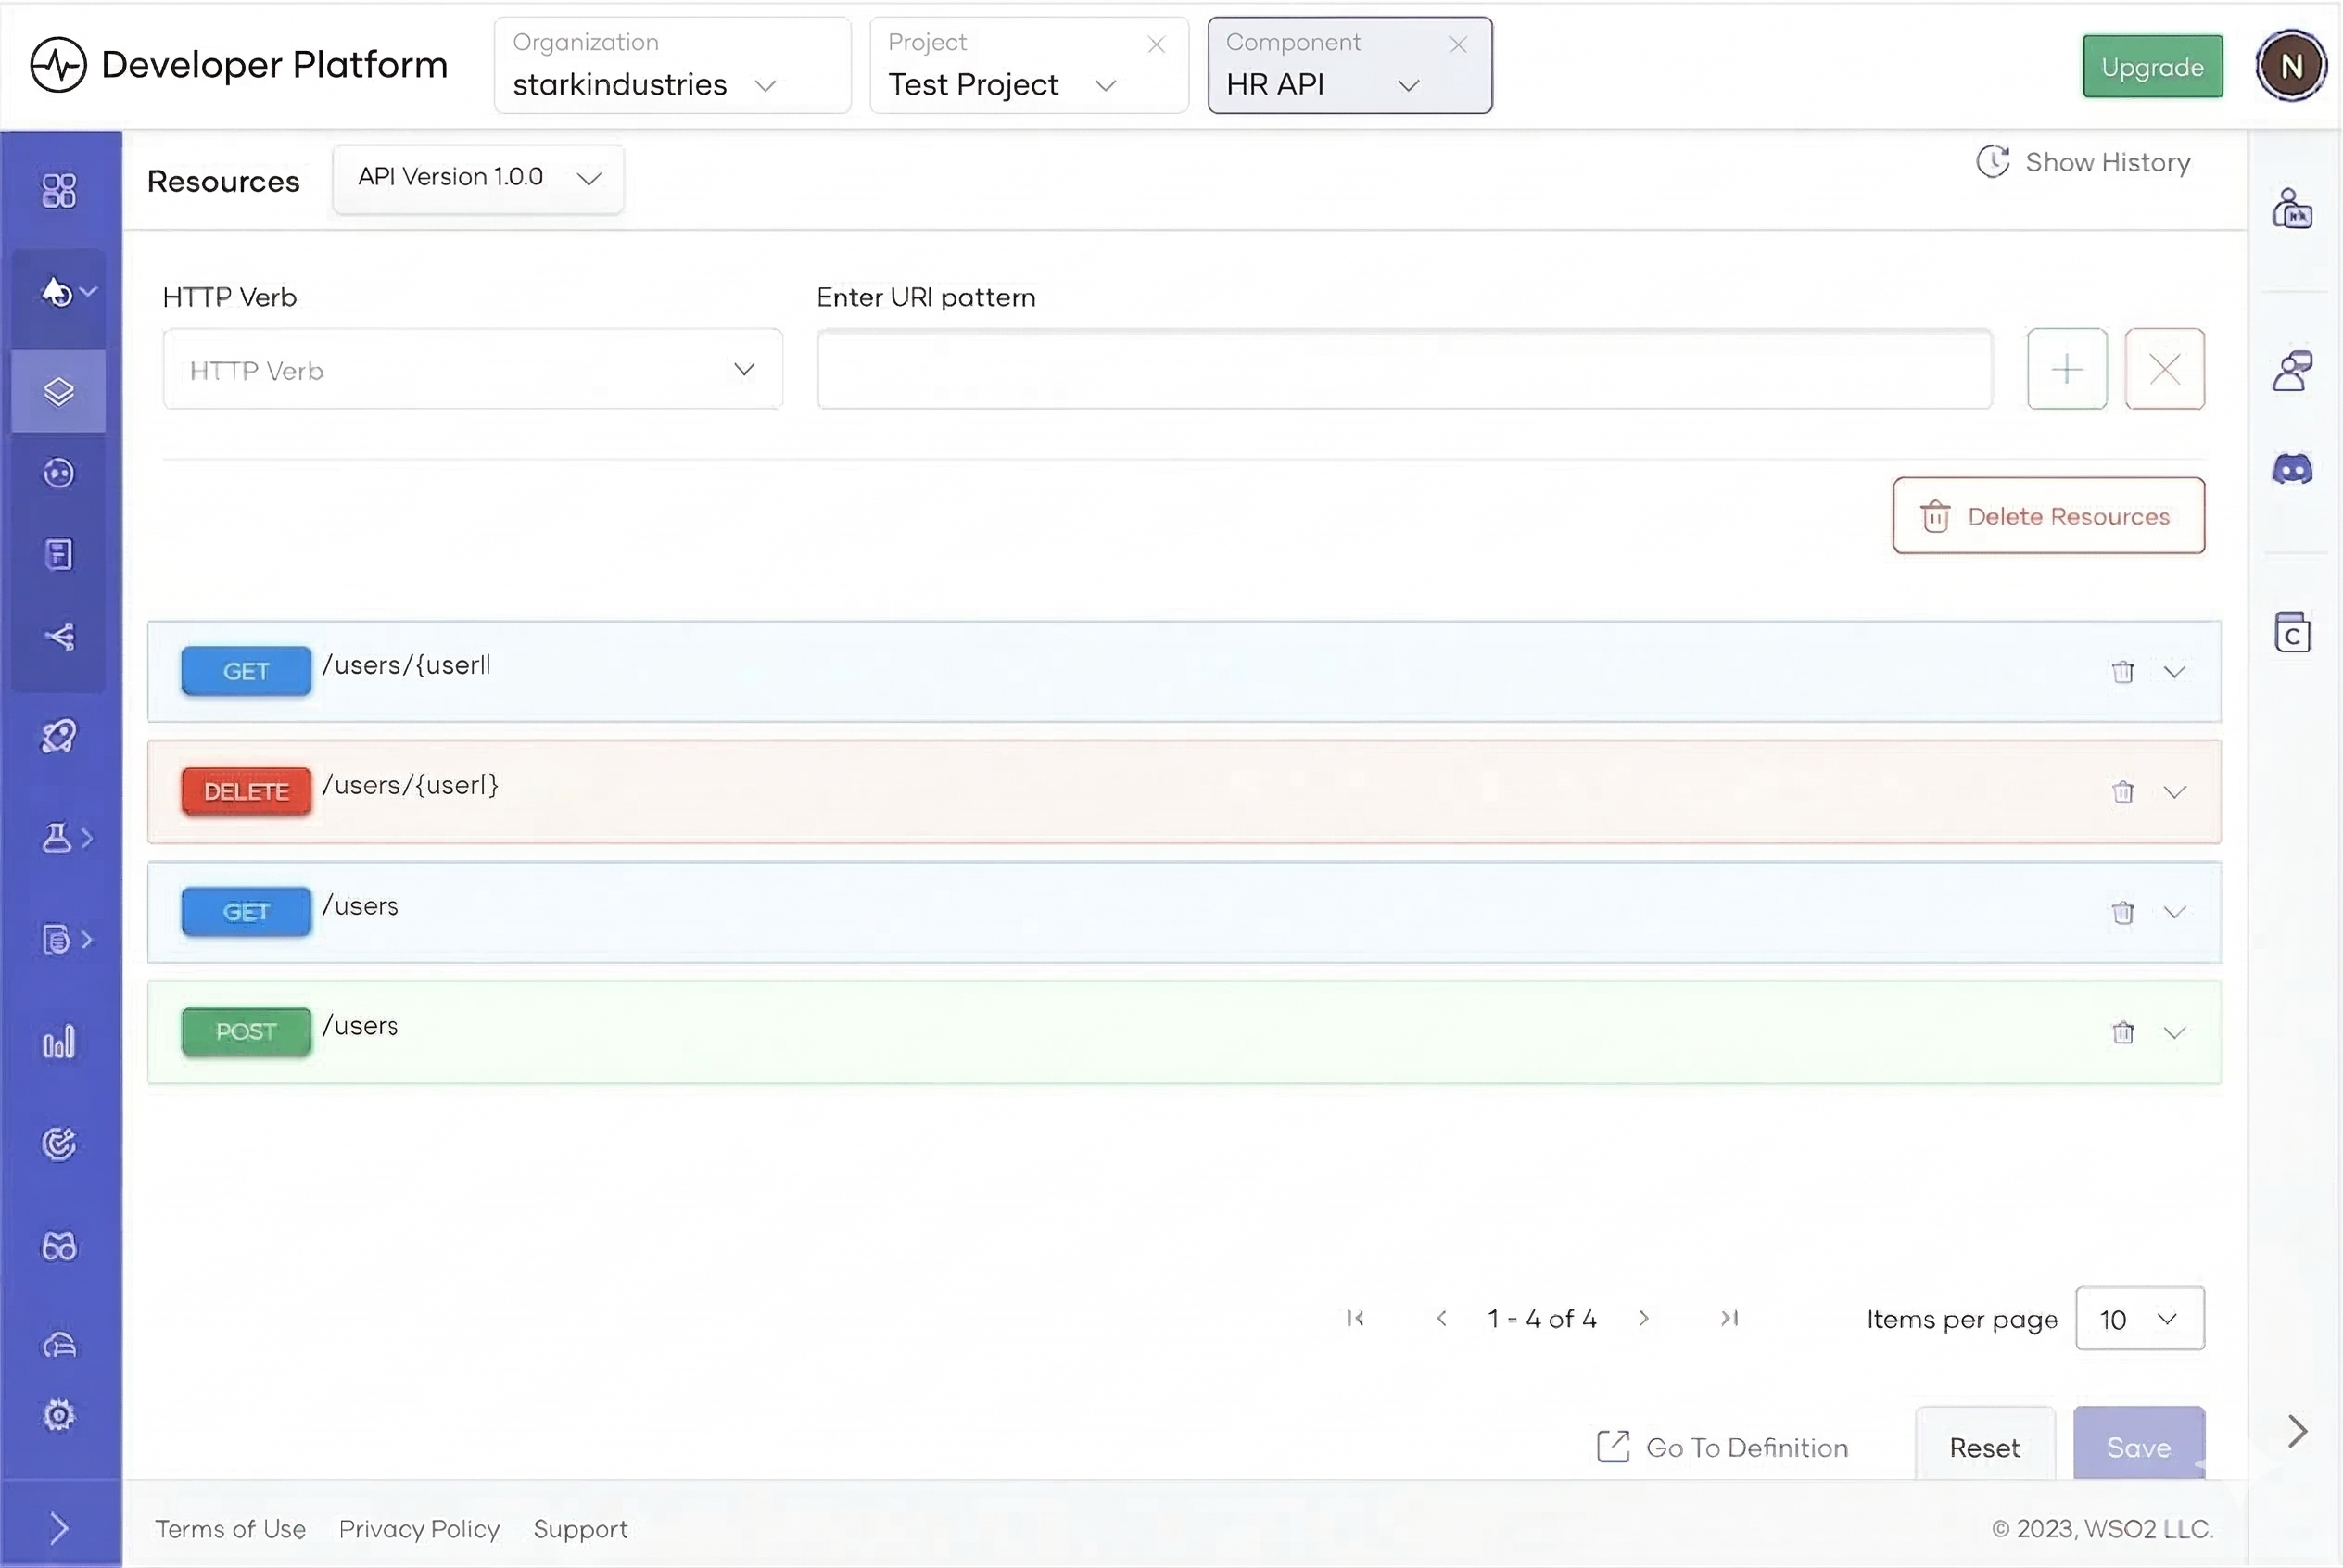The image size is (2343, 1568).
Task: Click the plus icon to add resource
Action: pos(2066,369)
